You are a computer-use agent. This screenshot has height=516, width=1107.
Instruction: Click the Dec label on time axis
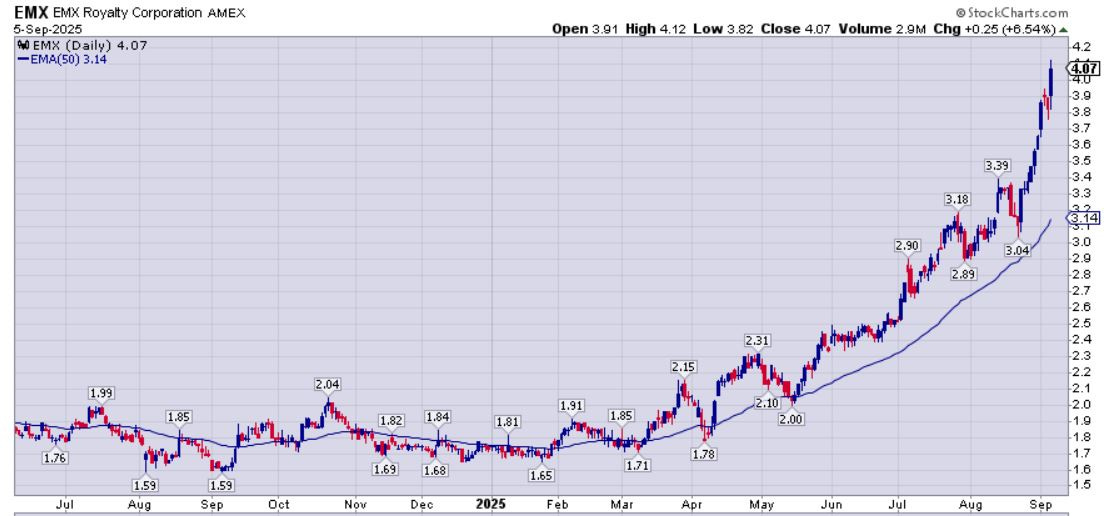[422, 505]
